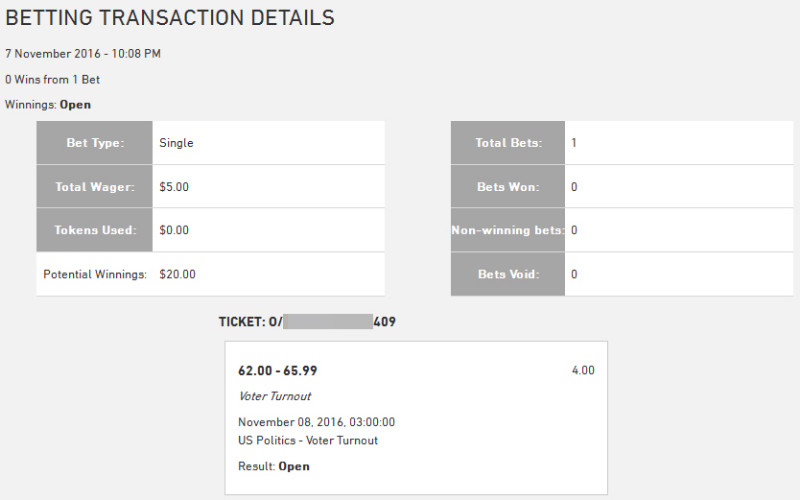Screen dimensions: 800x500
Task: Open the US Politics - Voter Turnout event
Action: [x=308, y=440]
